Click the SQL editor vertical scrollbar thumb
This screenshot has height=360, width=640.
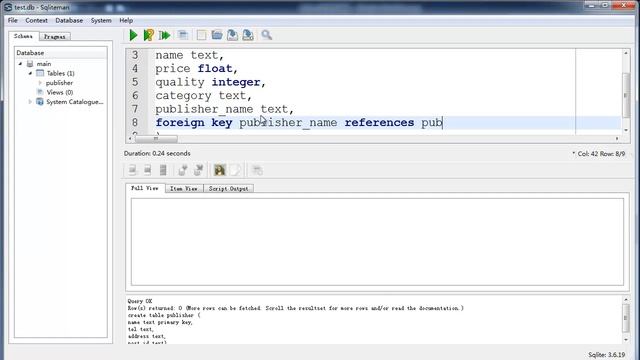point(626,95)
